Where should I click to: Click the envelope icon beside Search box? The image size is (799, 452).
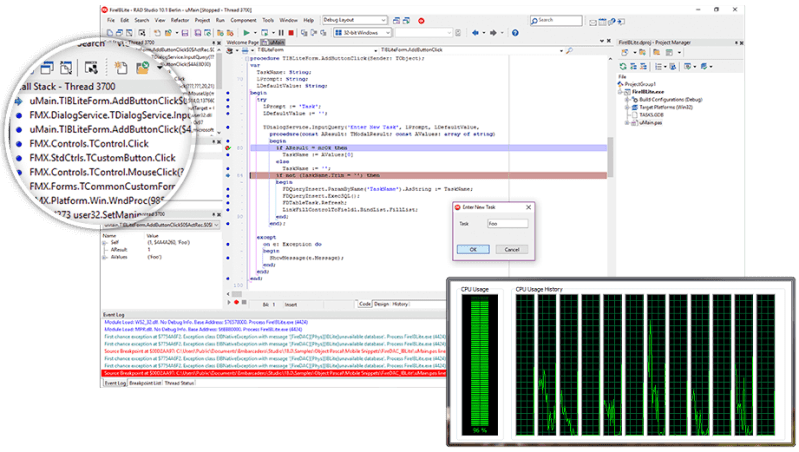[x=593, y=22]
